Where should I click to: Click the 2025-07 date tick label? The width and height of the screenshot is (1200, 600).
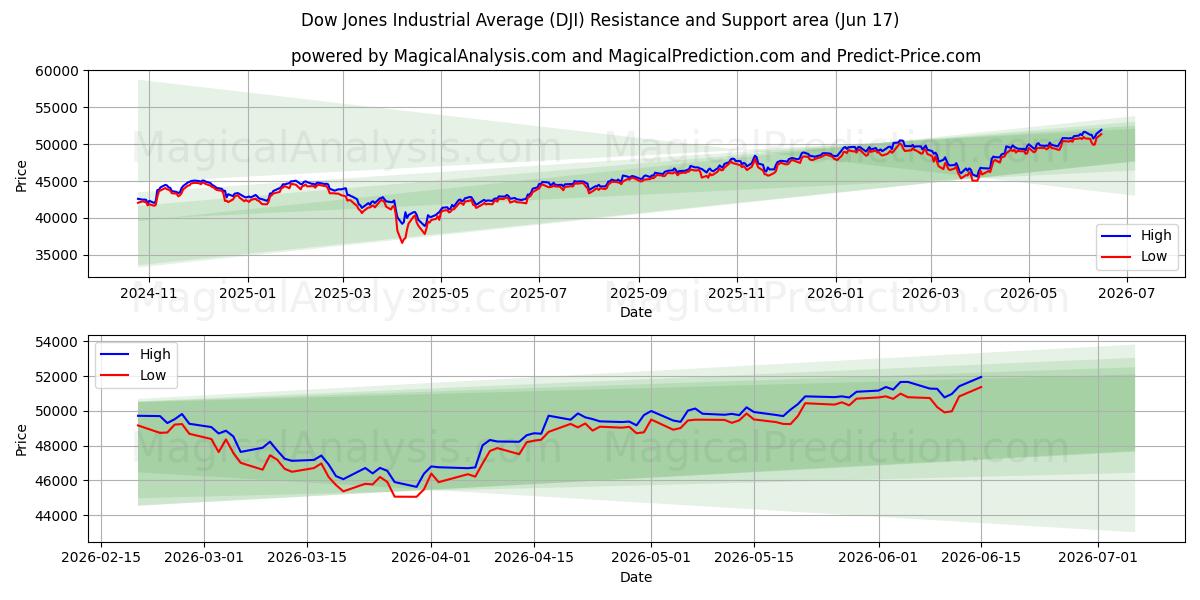click(x=539, y=293)
